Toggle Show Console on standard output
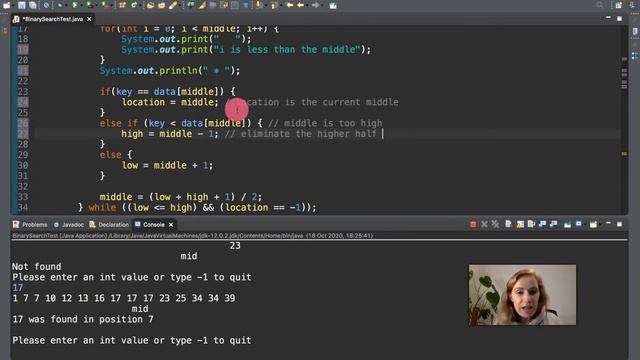Viewport: 640px width, 360px height. 542,224
